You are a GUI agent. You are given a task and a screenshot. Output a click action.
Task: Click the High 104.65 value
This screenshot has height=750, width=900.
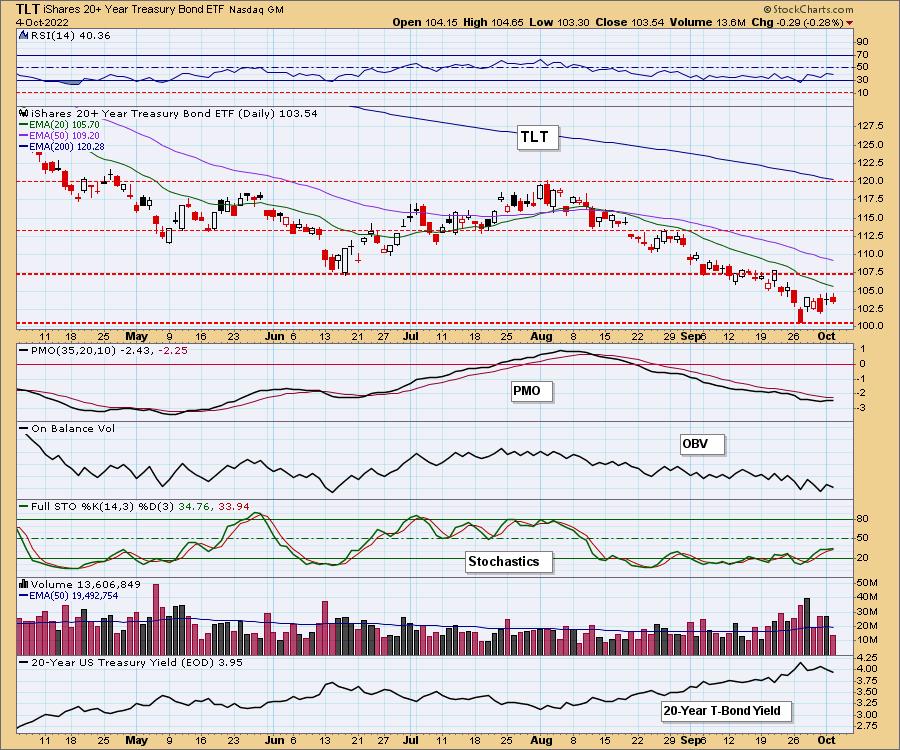coord(493,22)
